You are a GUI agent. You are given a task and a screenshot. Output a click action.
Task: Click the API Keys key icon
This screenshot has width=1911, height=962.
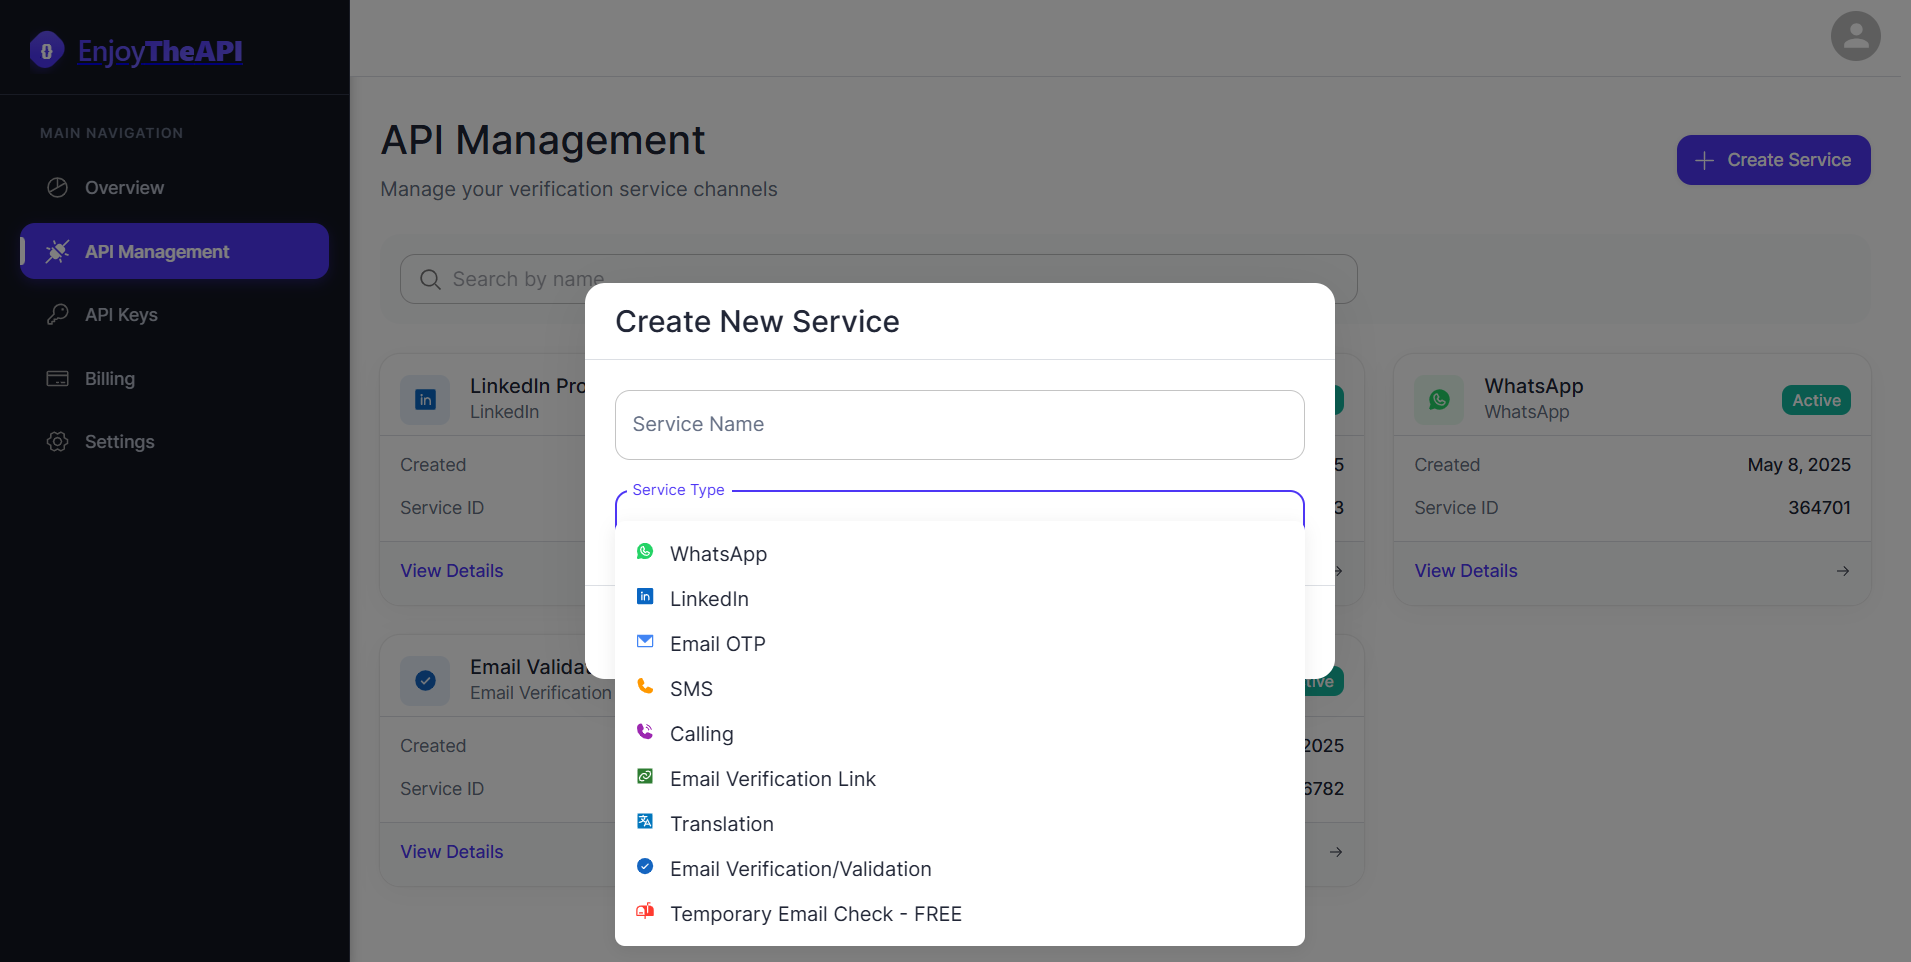[x=58, y=315]
